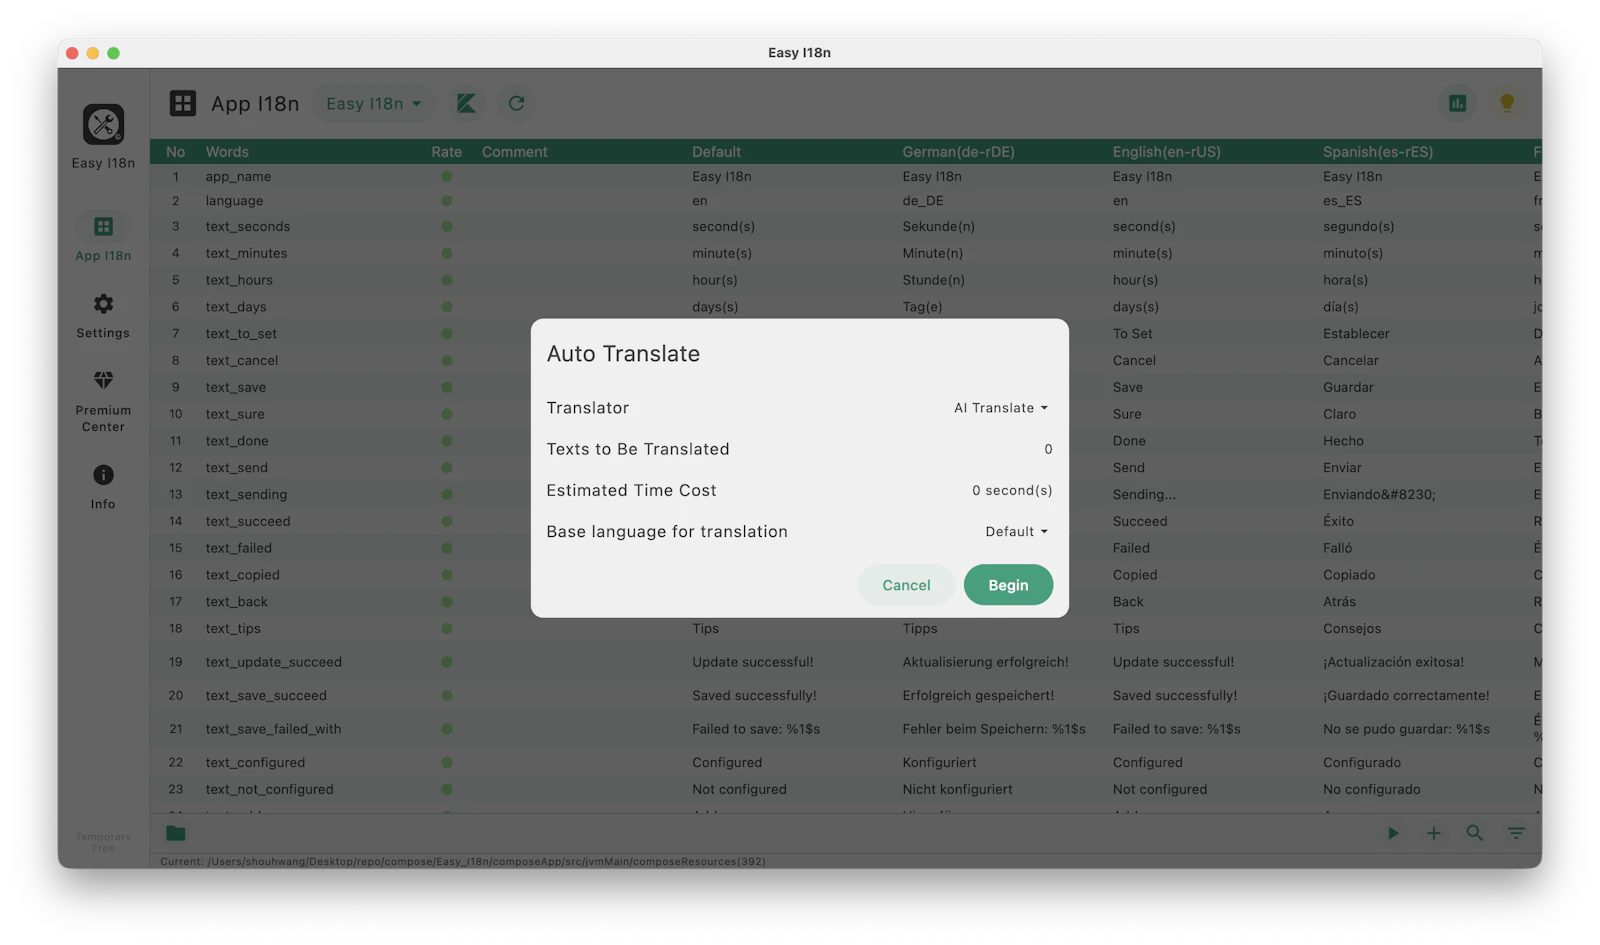Click the green rate dot for text_configured
Screen dimensions: 1600x945
(447, 762)
